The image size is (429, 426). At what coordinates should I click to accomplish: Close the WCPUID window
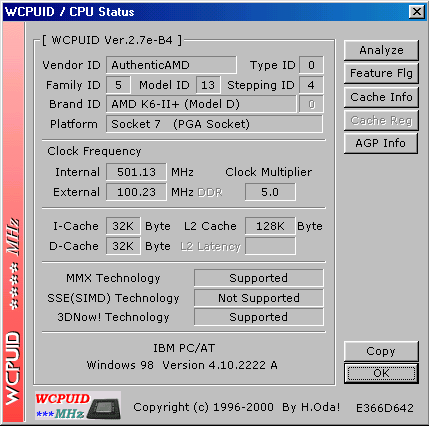pos(417,12)
